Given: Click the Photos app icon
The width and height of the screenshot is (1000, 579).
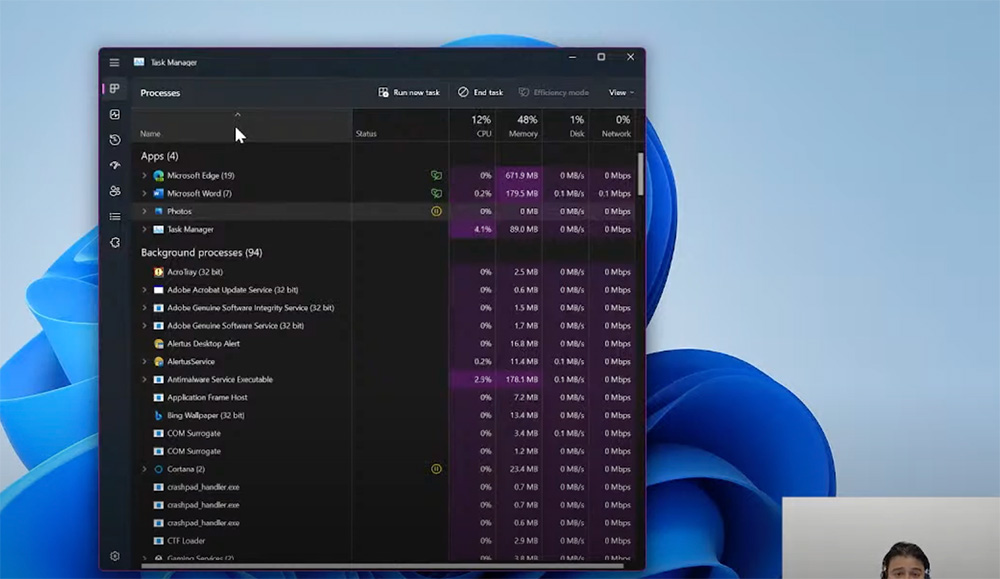Looking at the screenshot, I should point(158,211).
